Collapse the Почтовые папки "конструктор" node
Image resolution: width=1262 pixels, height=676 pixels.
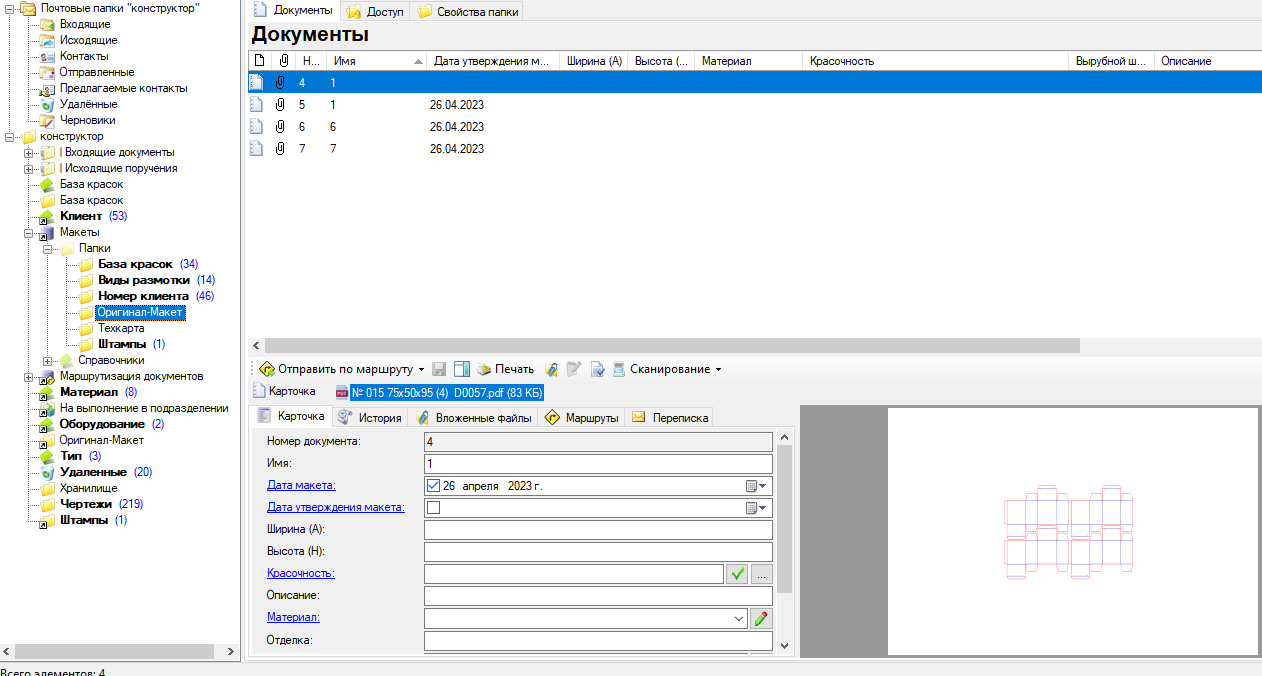pos(10,8)
